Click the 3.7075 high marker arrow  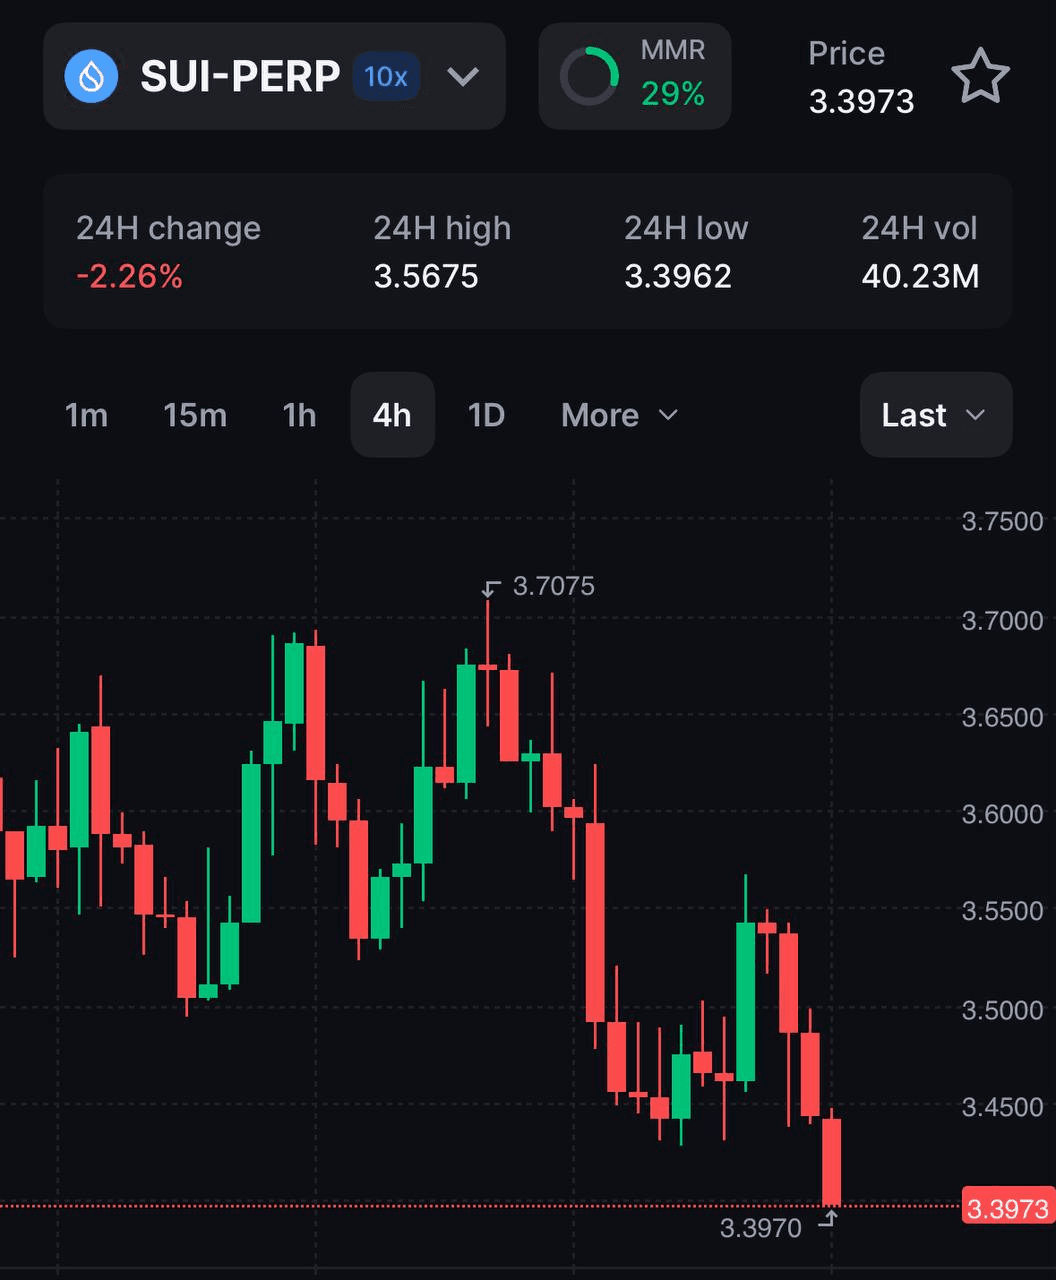coord(490,587)
